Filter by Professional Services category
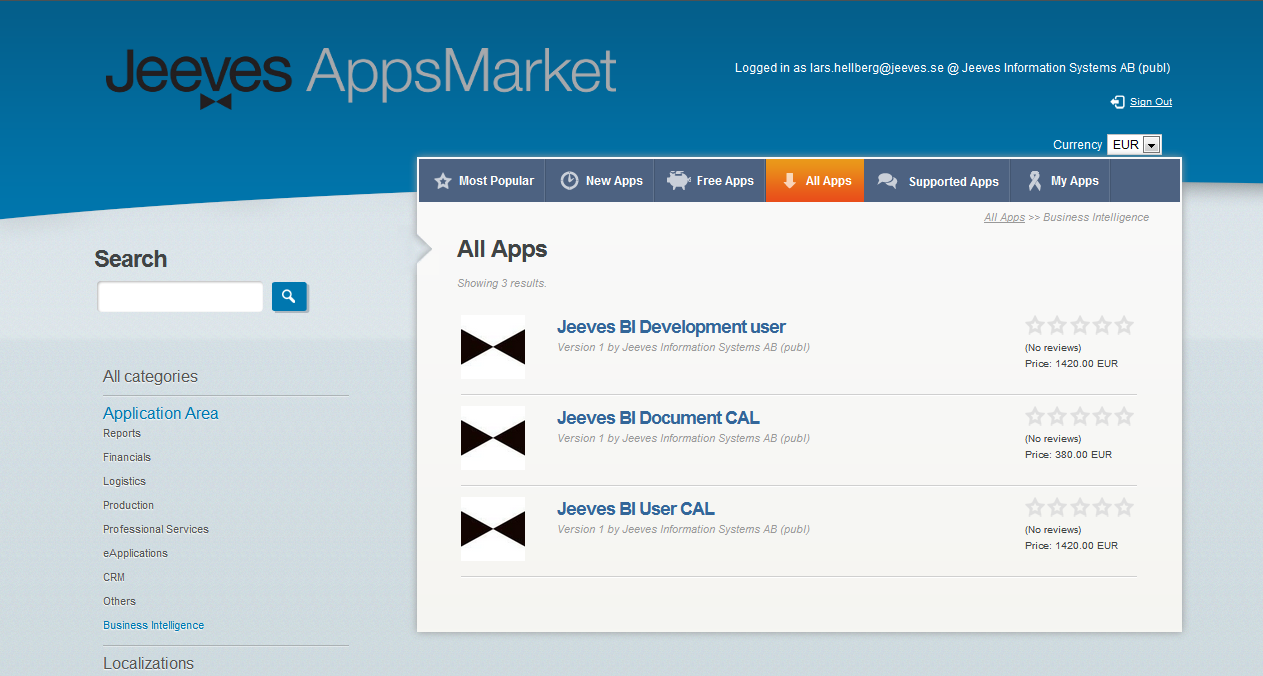 click(x=156, y=529)
